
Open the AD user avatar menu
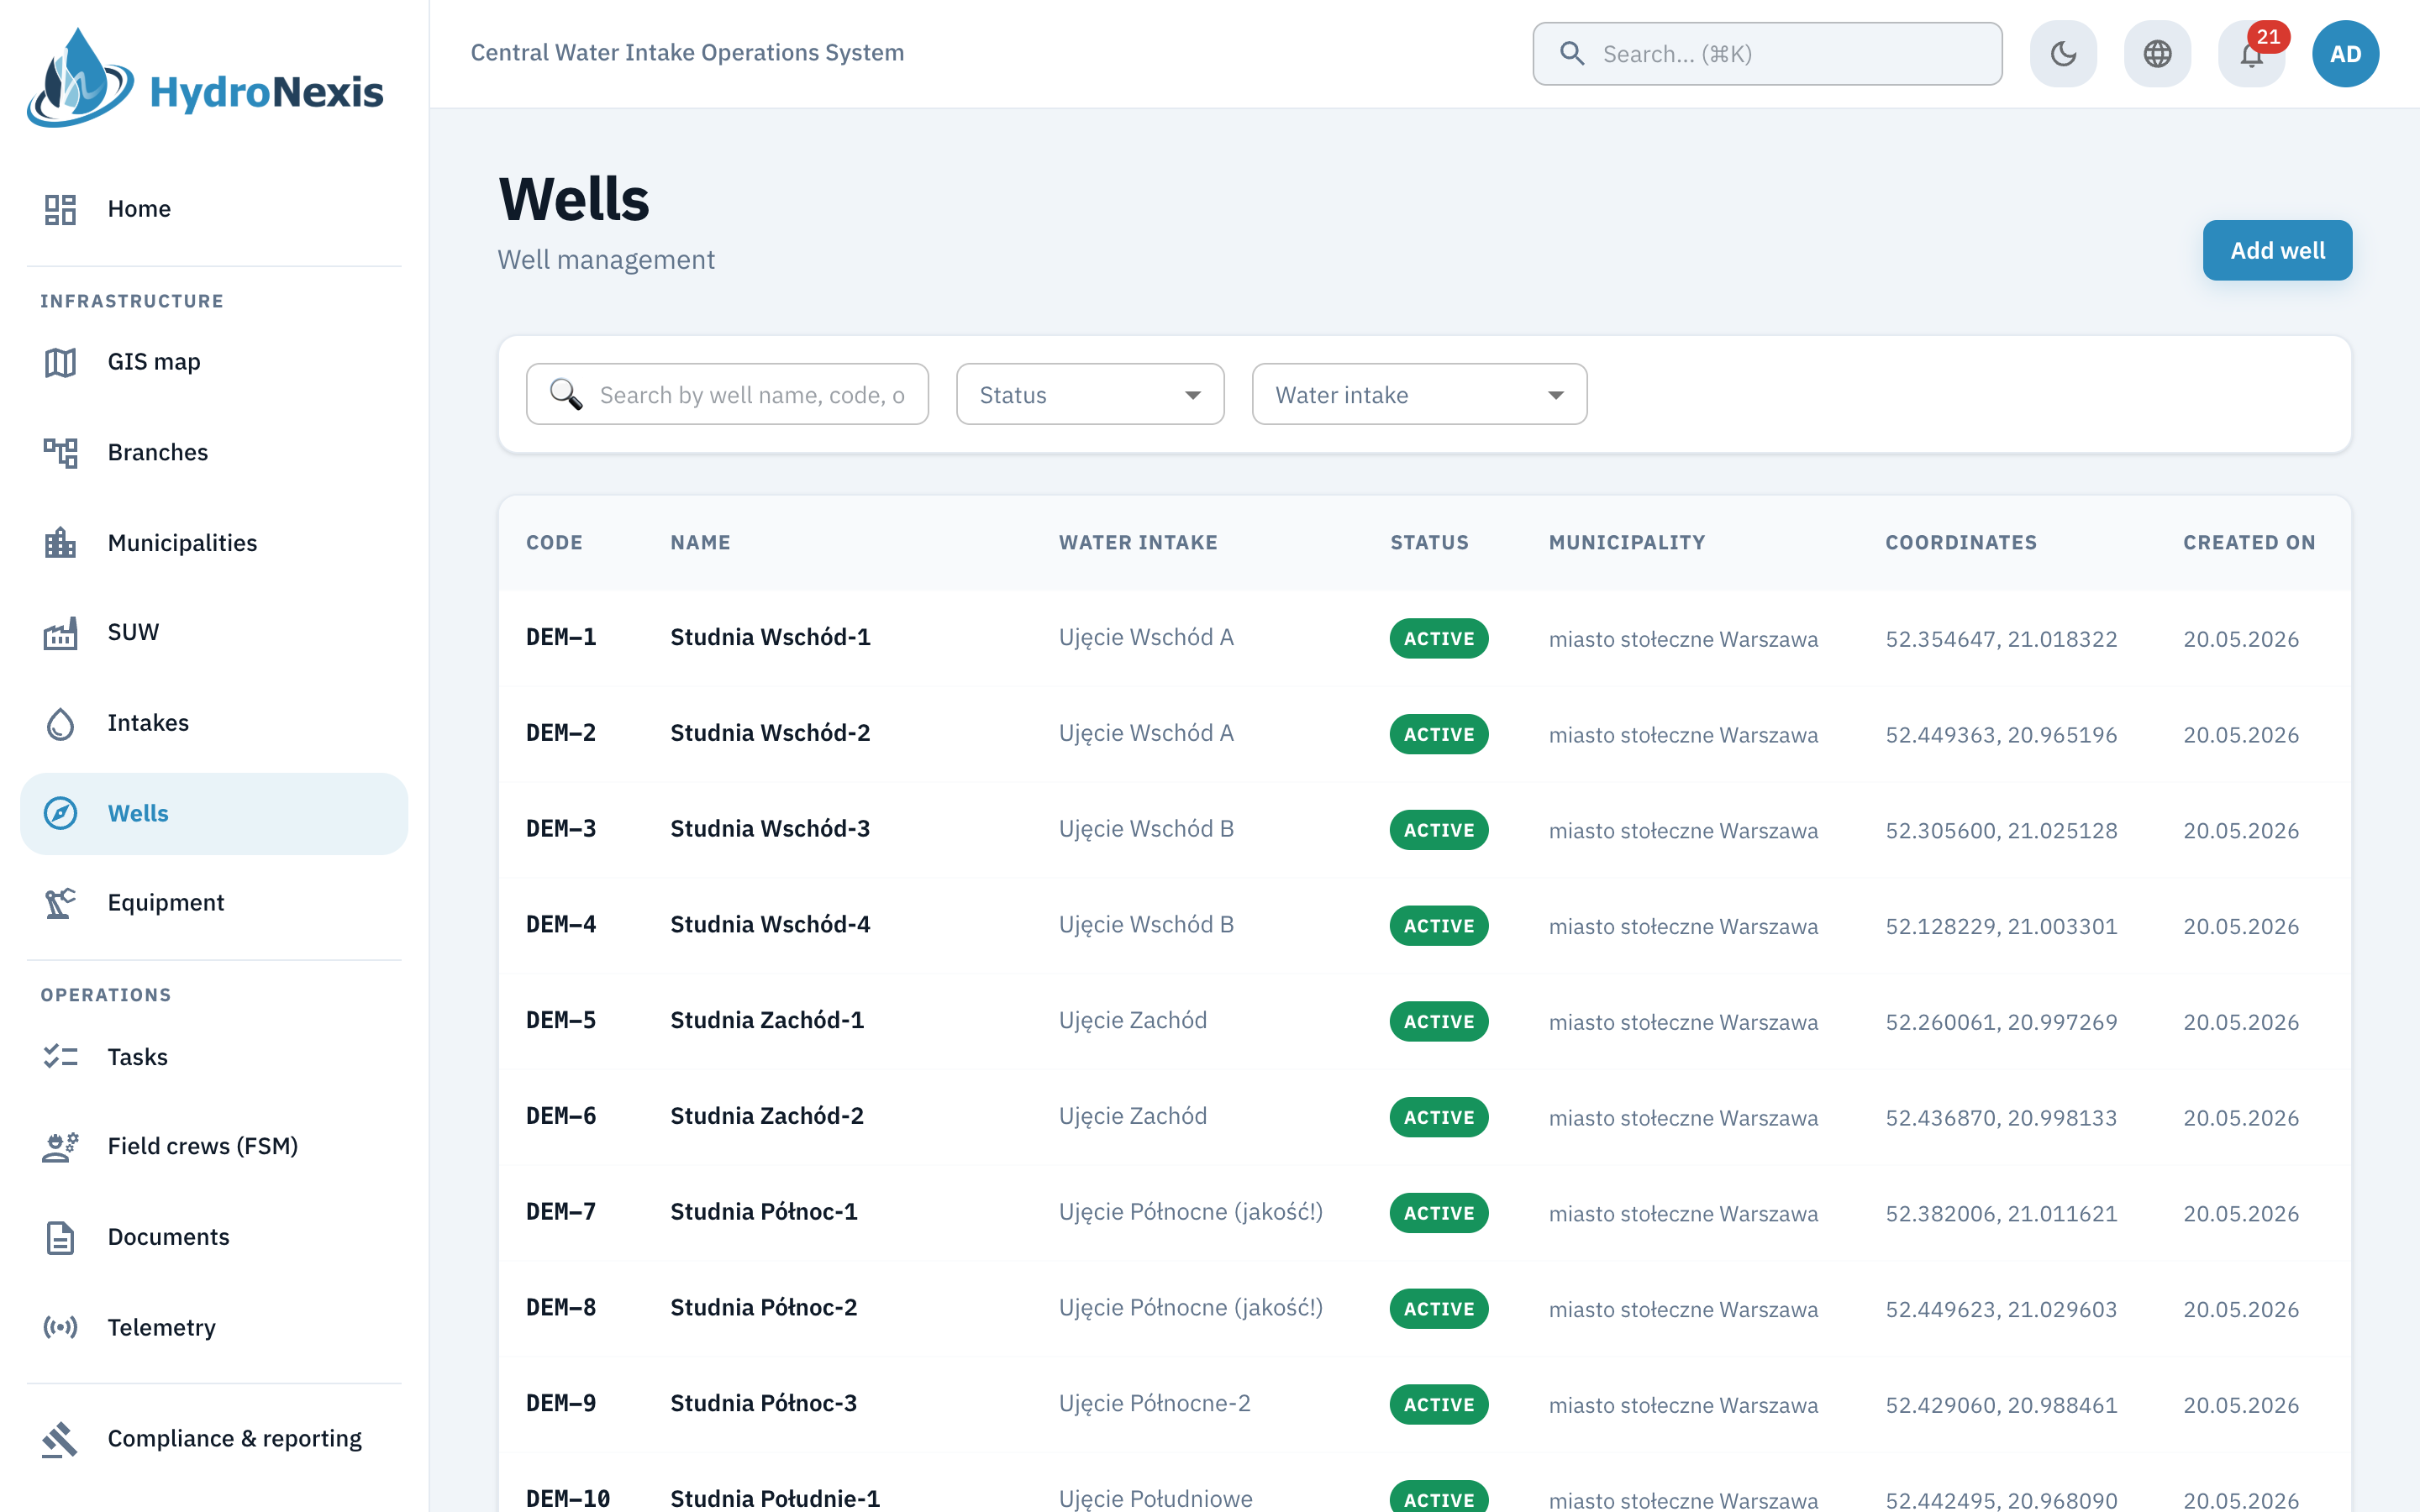[2345, 54]
